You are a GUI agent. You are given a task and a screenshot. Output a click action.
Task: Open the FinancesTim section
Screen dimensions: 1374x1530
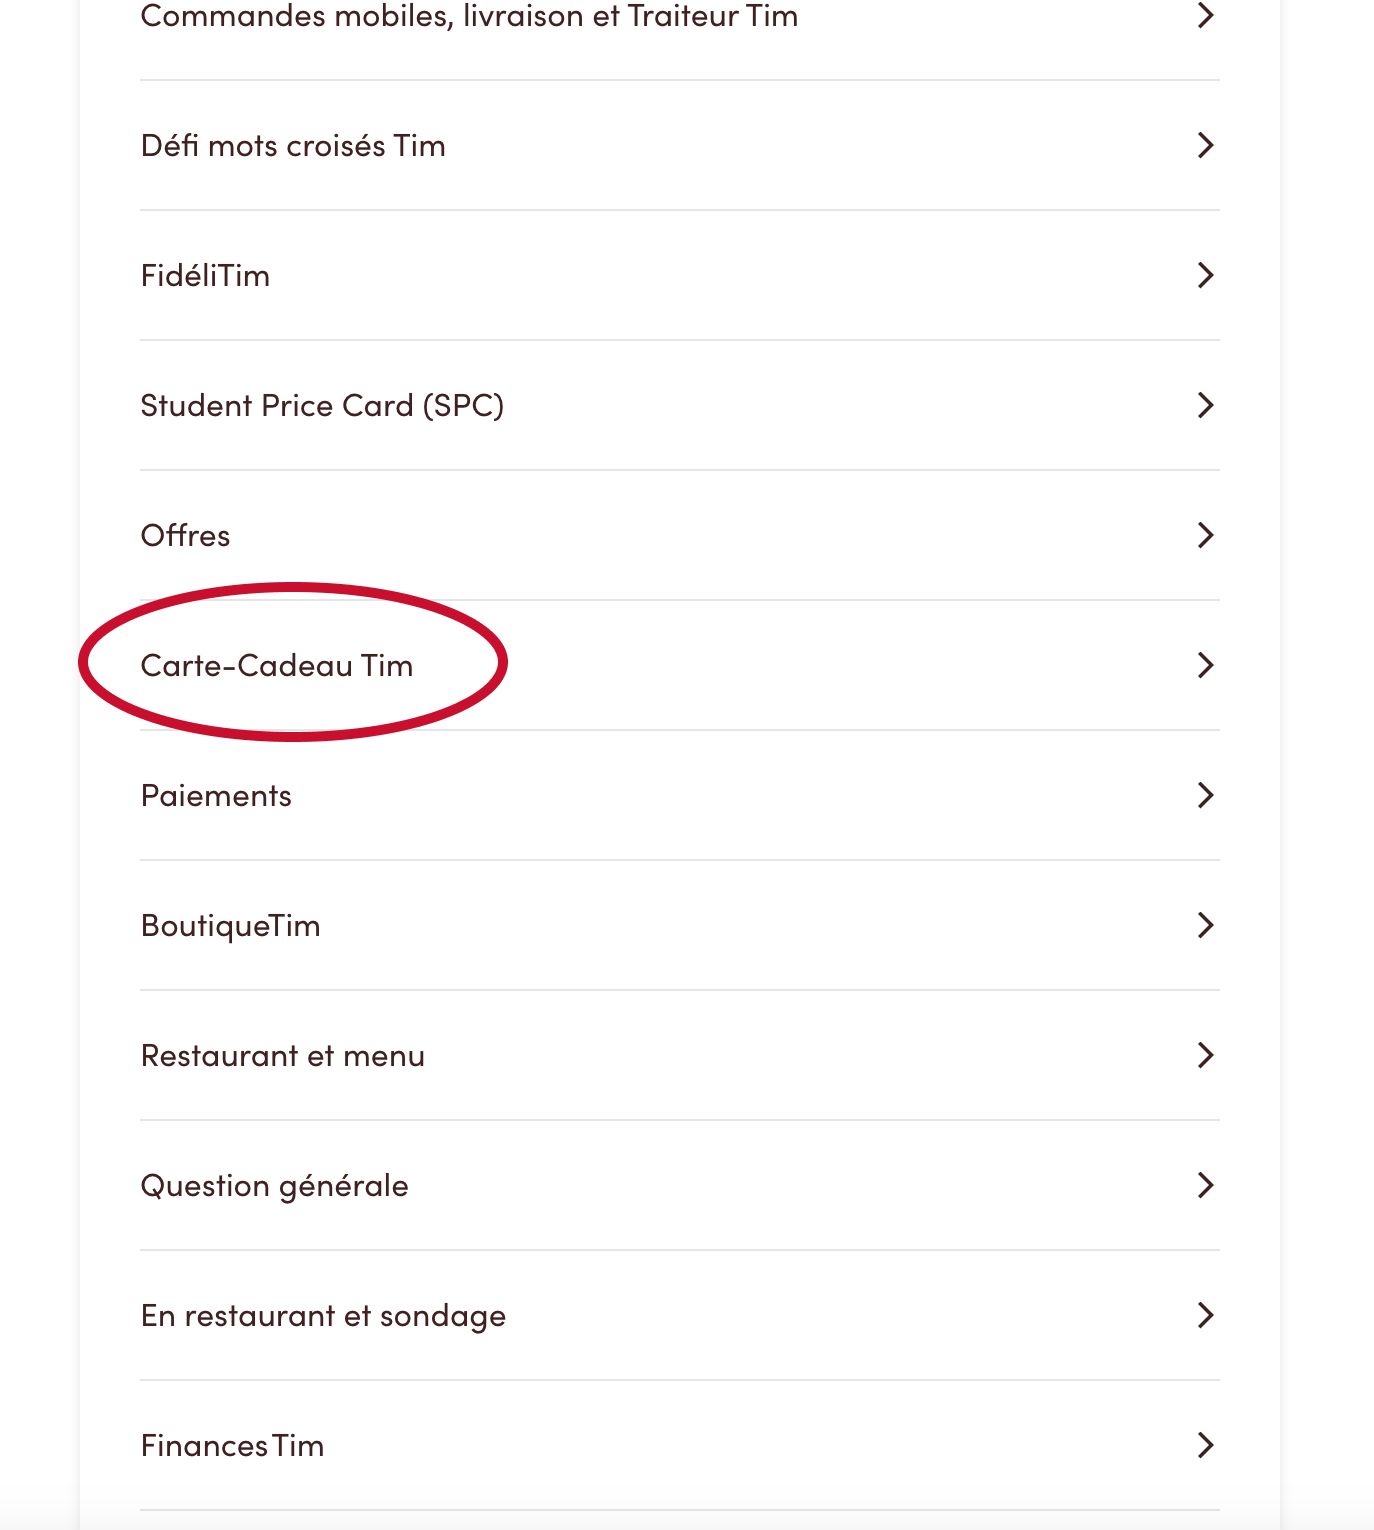(232, 1446)
